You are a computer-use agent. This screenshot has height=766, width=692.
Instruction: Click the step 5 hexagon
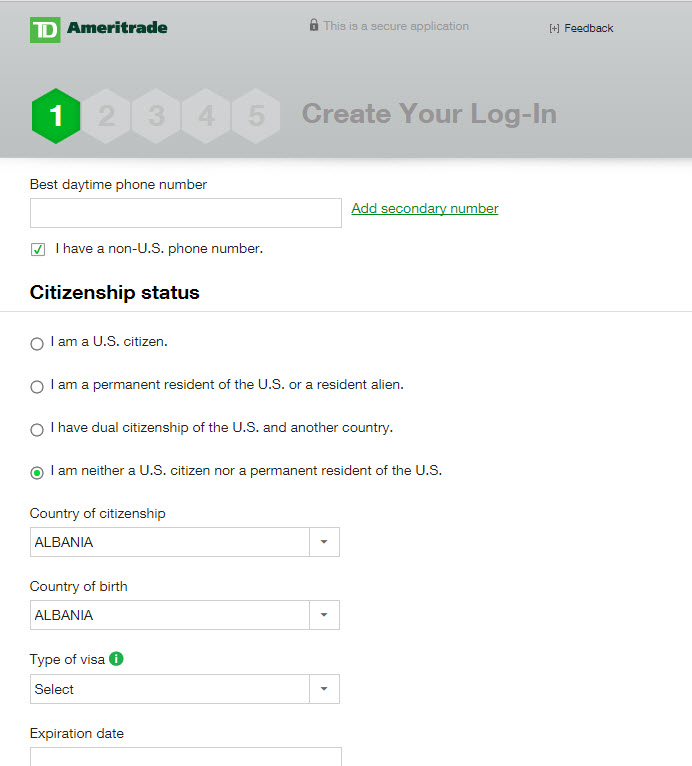coord(256,116)
